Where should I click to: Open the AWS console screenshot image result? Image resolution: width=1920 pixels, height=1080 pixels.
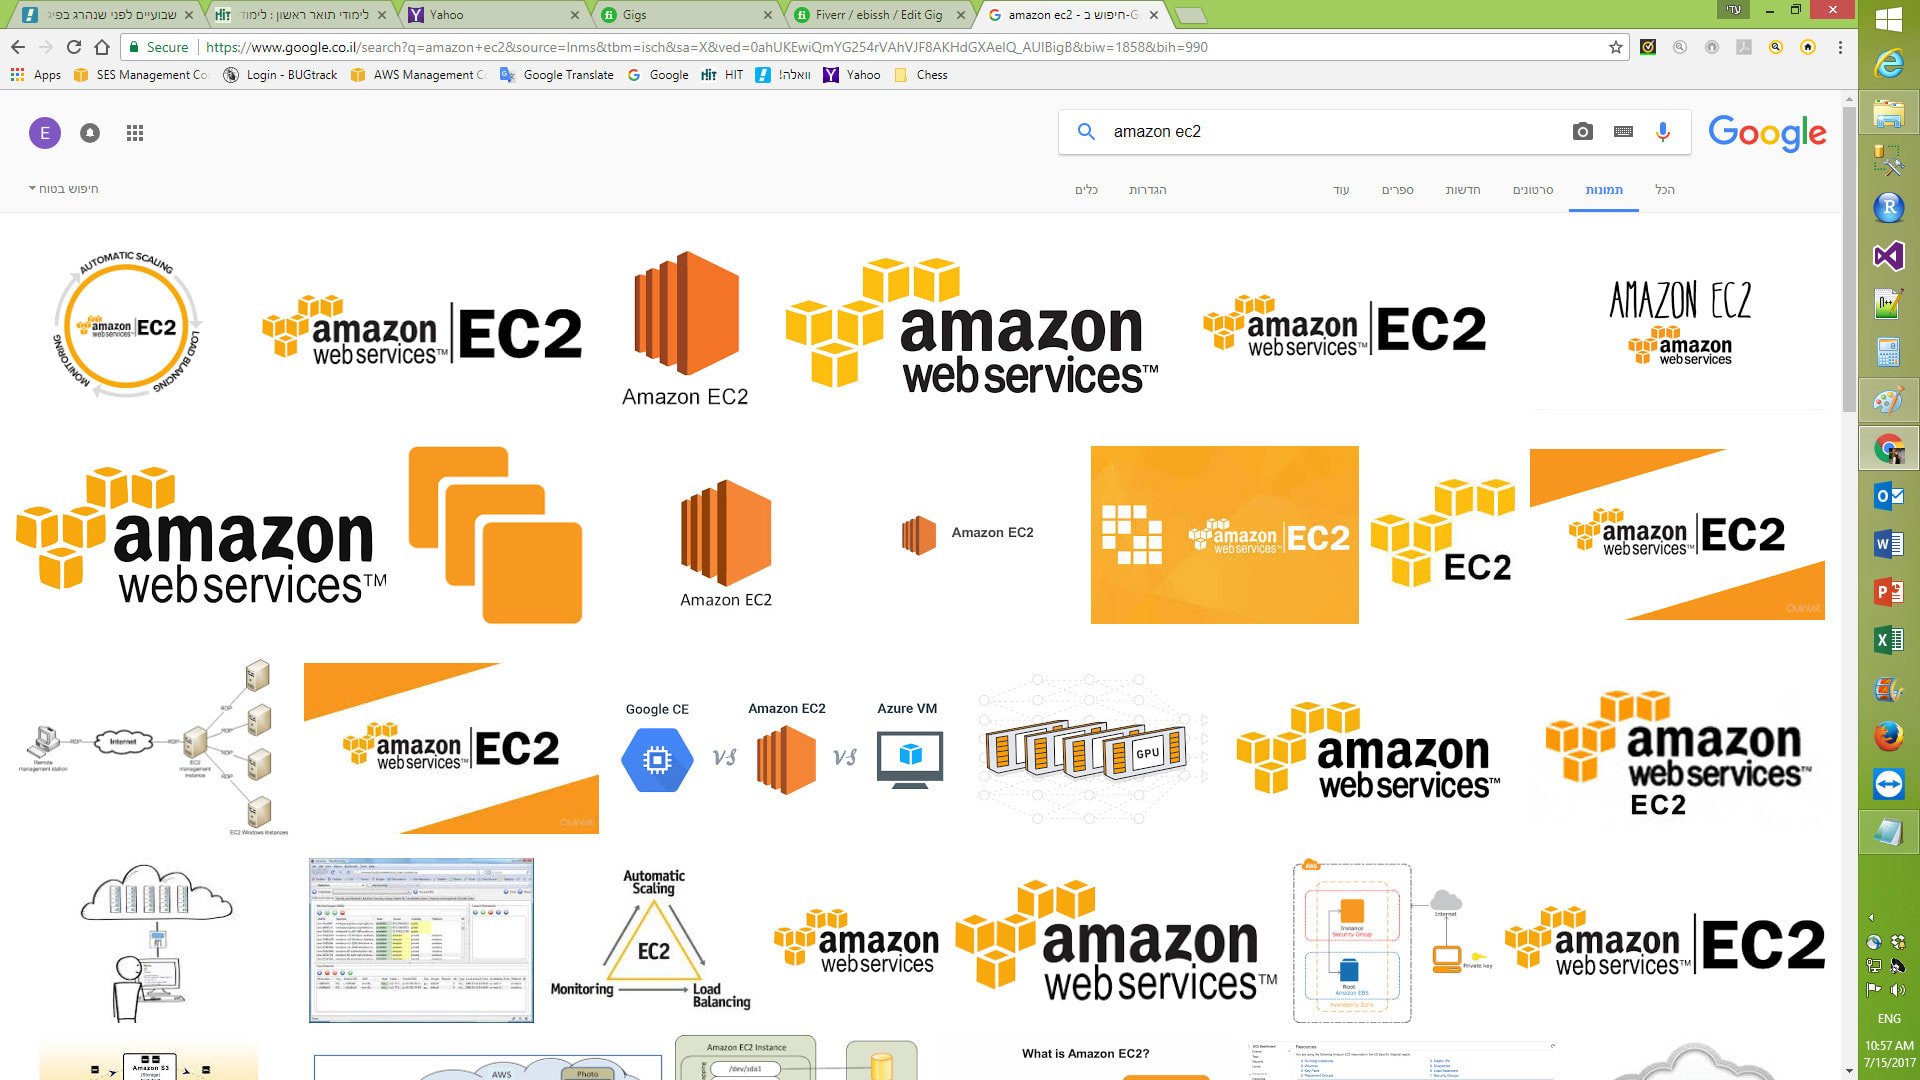pyautogui.click(x=421, y=940)
